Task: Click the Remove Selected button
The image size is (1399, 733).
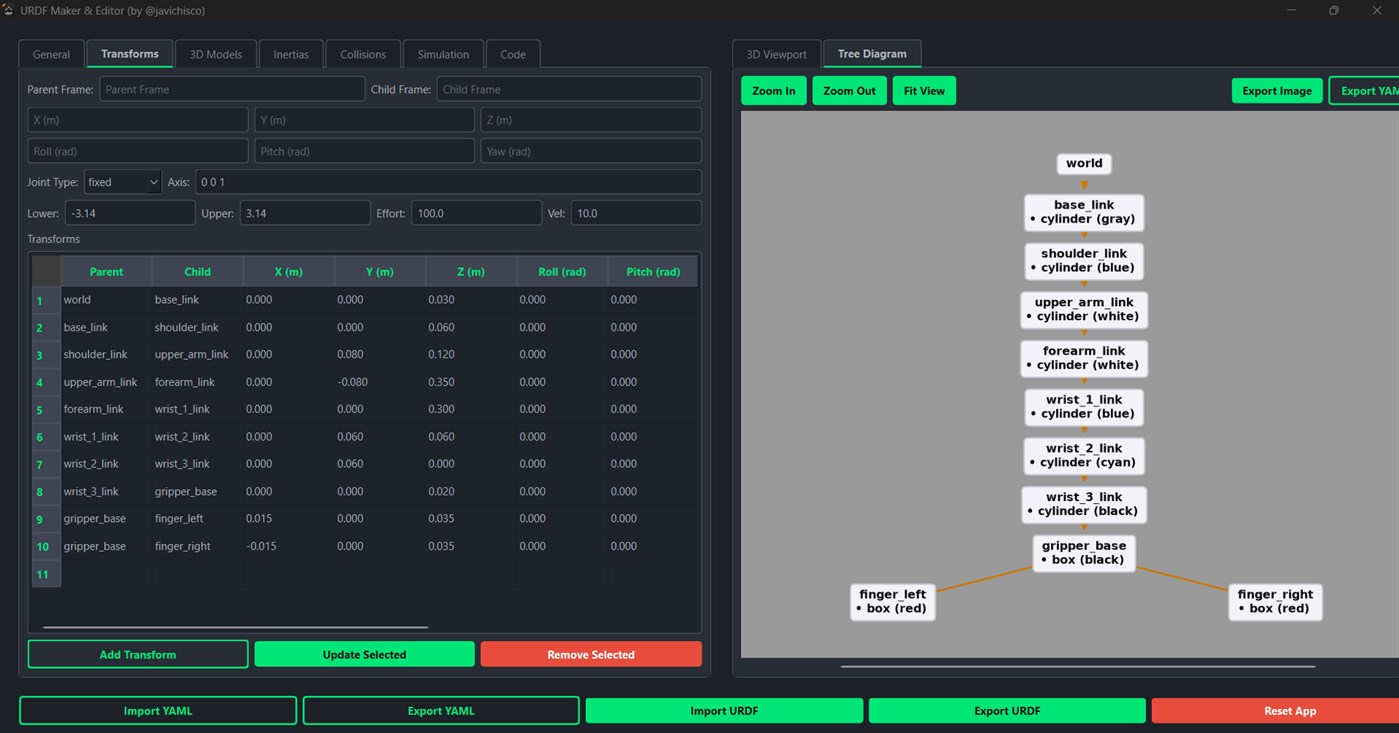Action: coord(591,654)
